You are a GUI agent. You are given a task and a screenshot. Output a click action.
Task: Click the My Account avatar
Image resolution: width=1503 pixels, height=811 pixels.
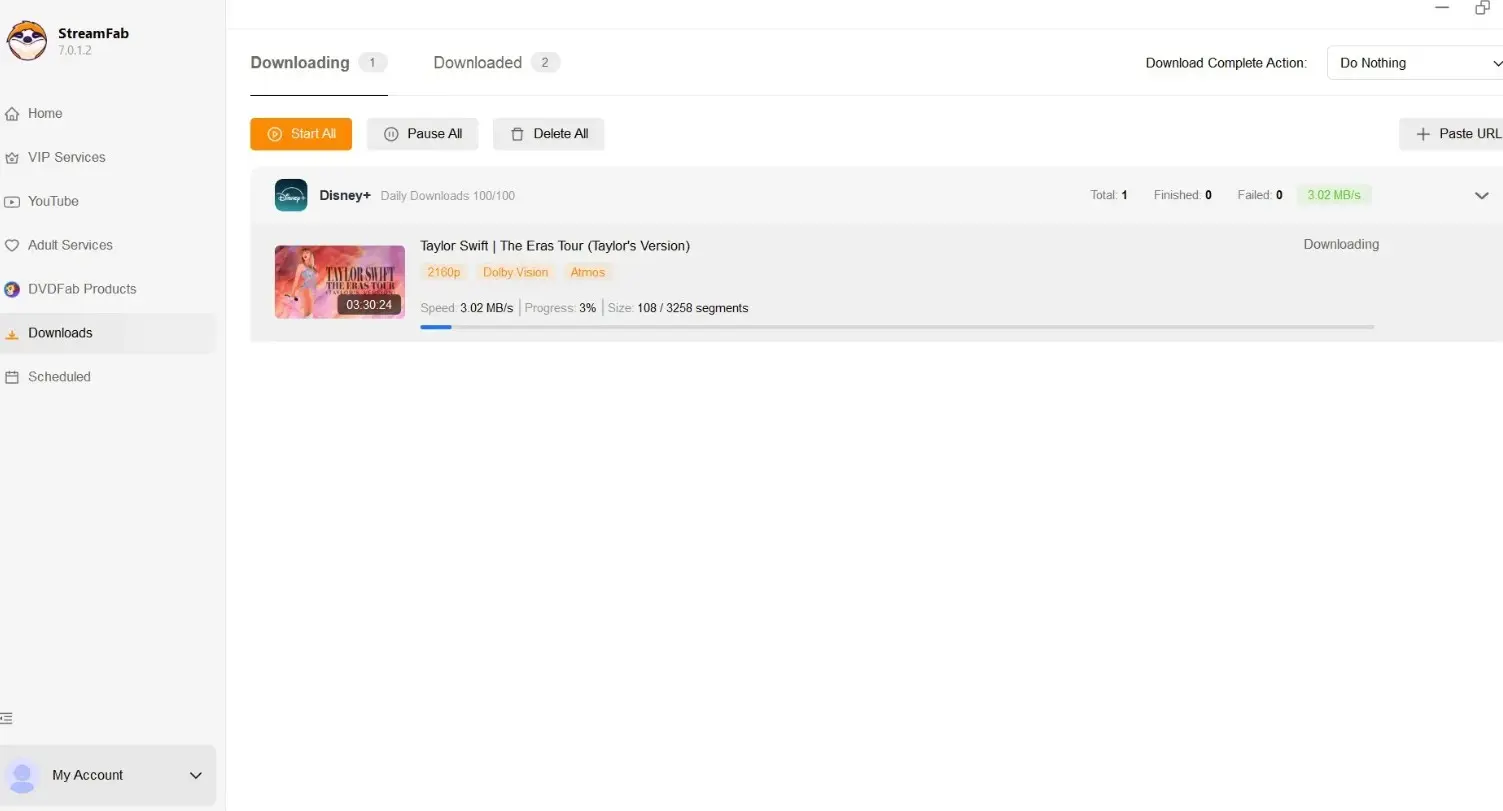(22, 776)
